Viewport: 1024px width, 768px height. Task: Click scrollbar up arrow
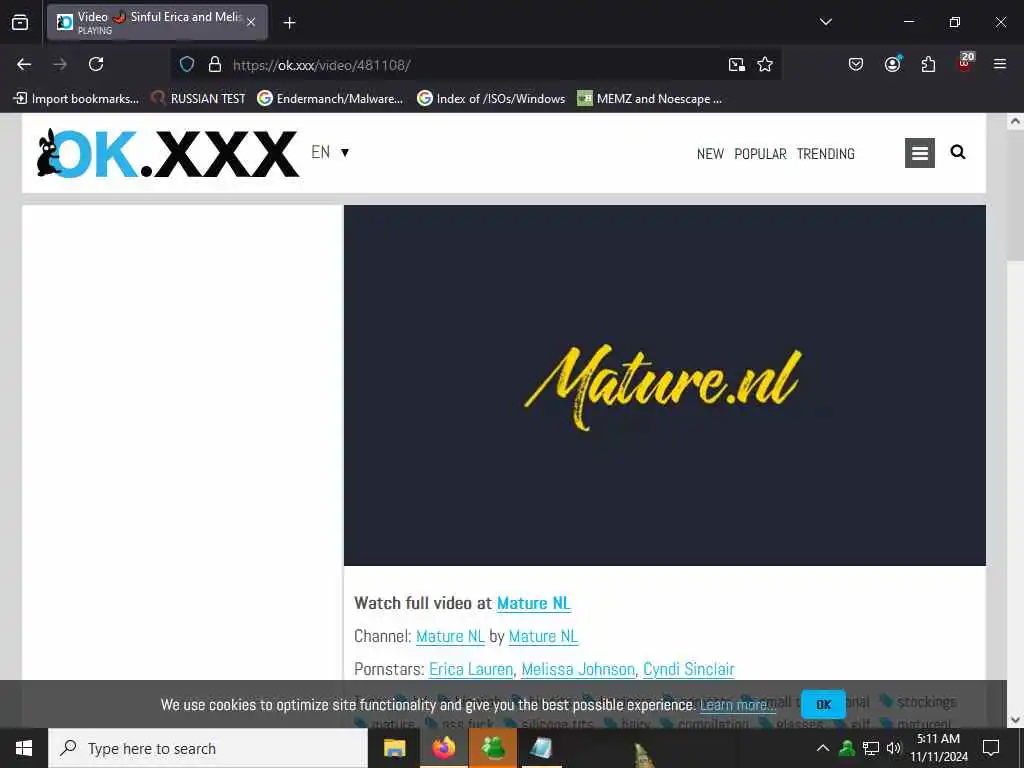click(1015, 121)
